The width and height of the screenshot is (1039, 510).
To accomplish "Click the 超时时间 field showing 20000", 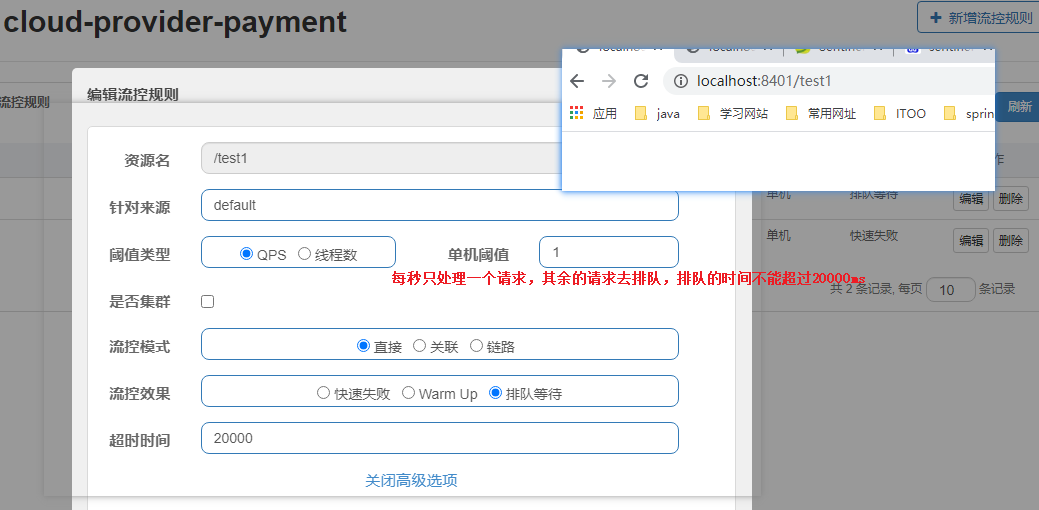I will coord(439,438).
